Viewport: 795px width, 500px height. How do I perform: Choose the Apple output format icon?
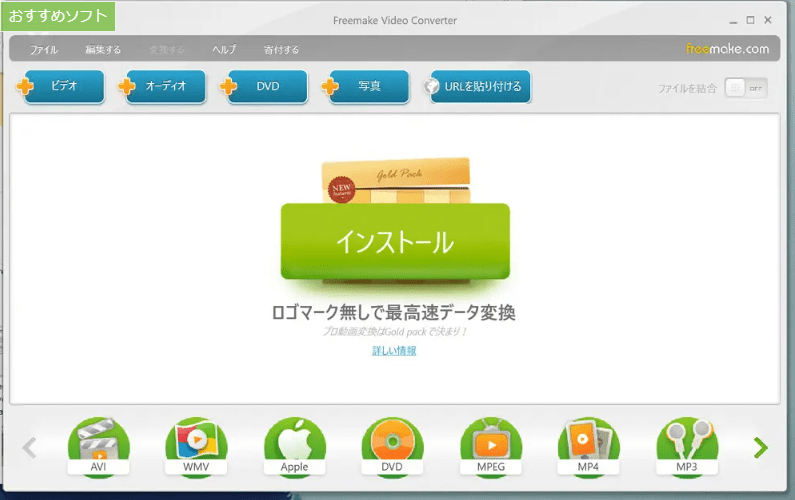tap(295, 446)
